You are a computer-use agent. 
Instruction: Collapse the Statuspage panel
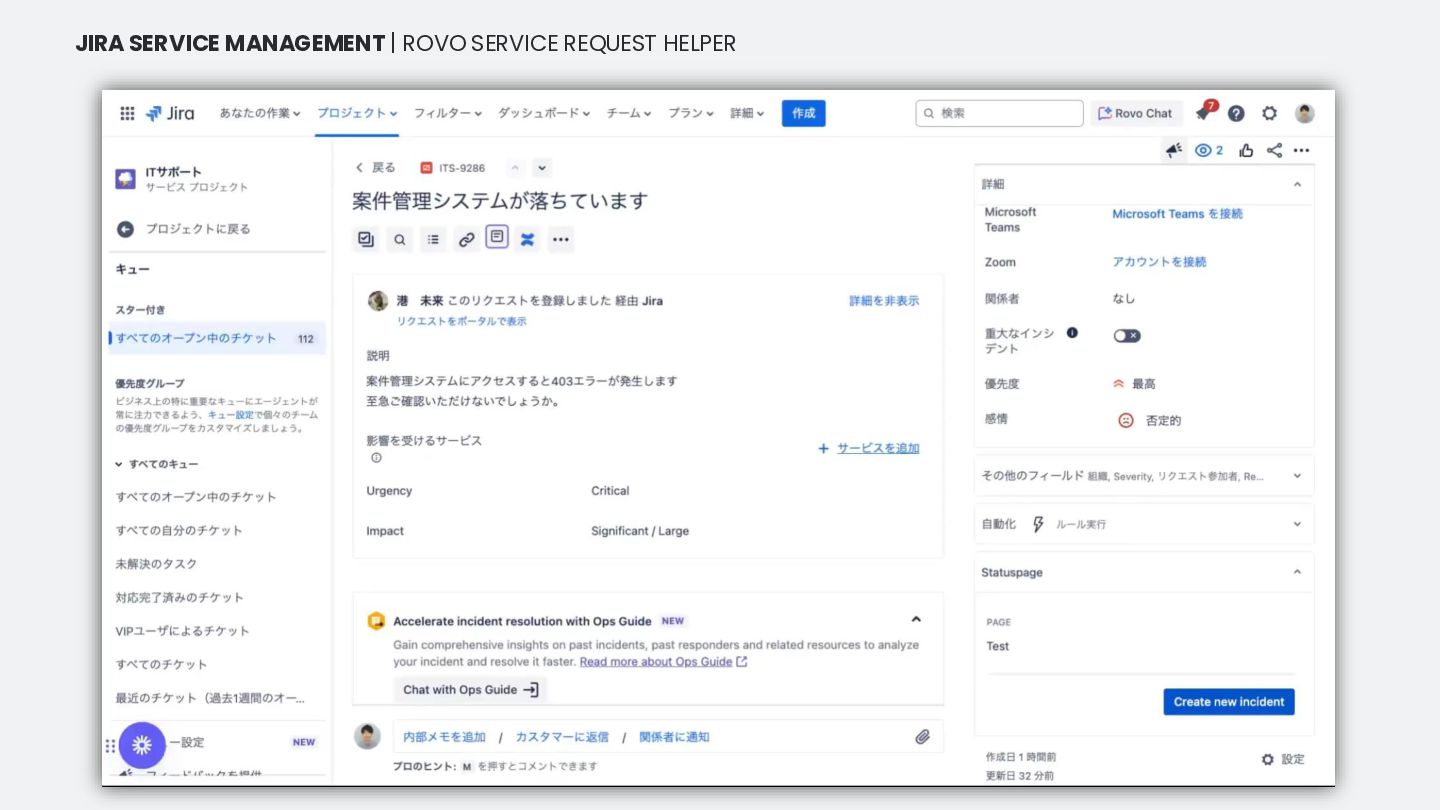1297,572
